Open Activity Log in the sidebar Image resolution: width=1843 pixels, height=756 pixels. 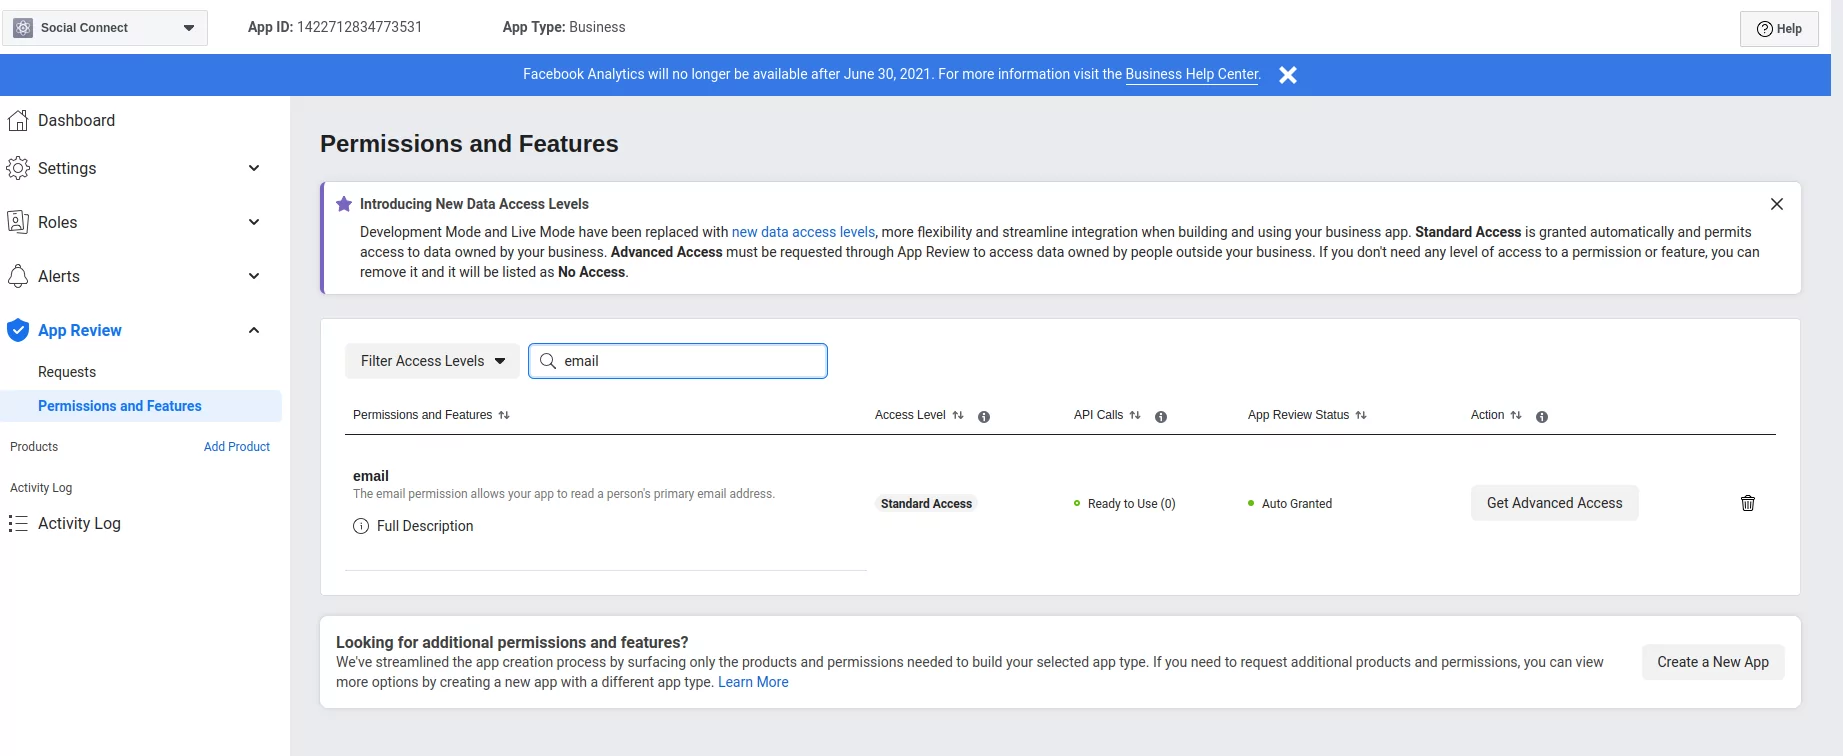coord(79,523)
